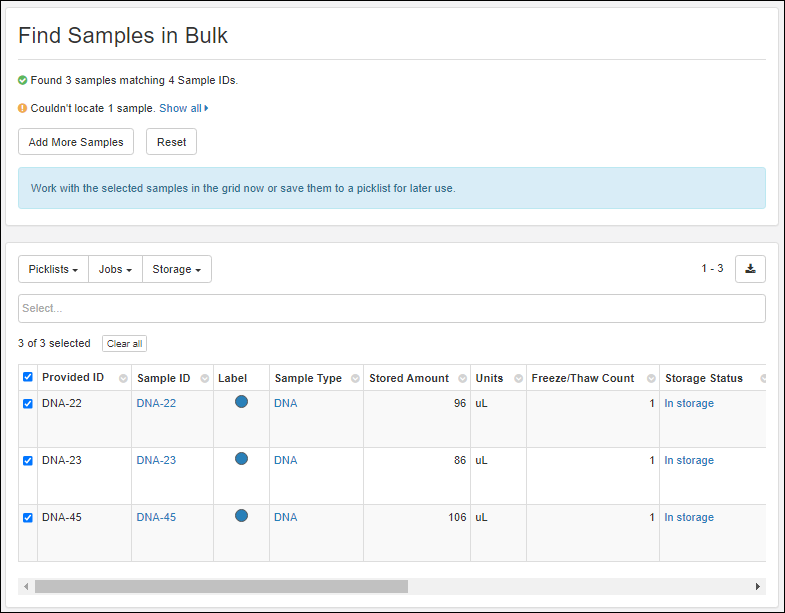The width and height of the screenshot is (785, 613).
Task: Uncheck the DNA-22 row checkbox
Action: 28,404
